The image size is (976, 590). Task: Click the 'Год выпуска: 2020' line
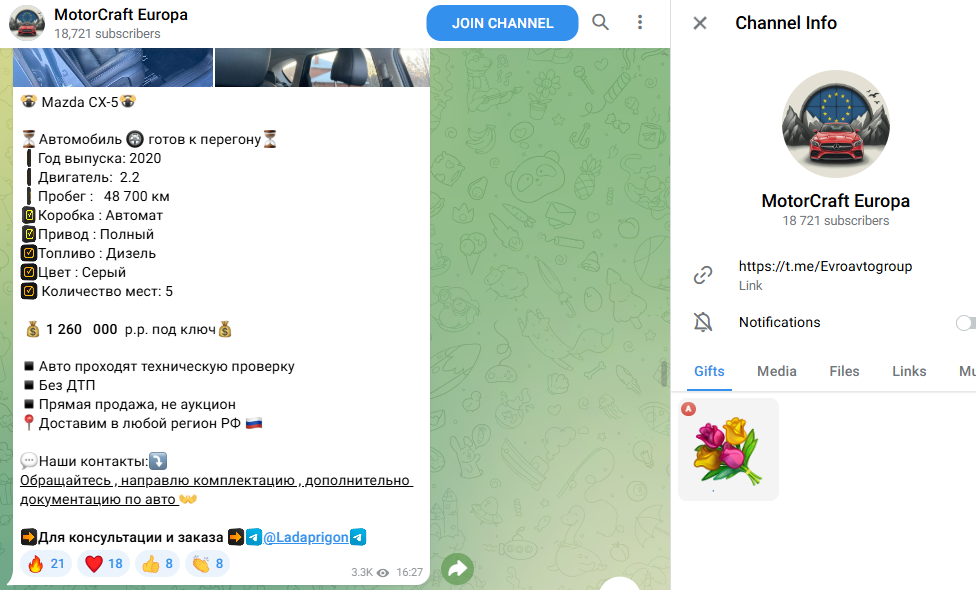click(x=100, y=159)
